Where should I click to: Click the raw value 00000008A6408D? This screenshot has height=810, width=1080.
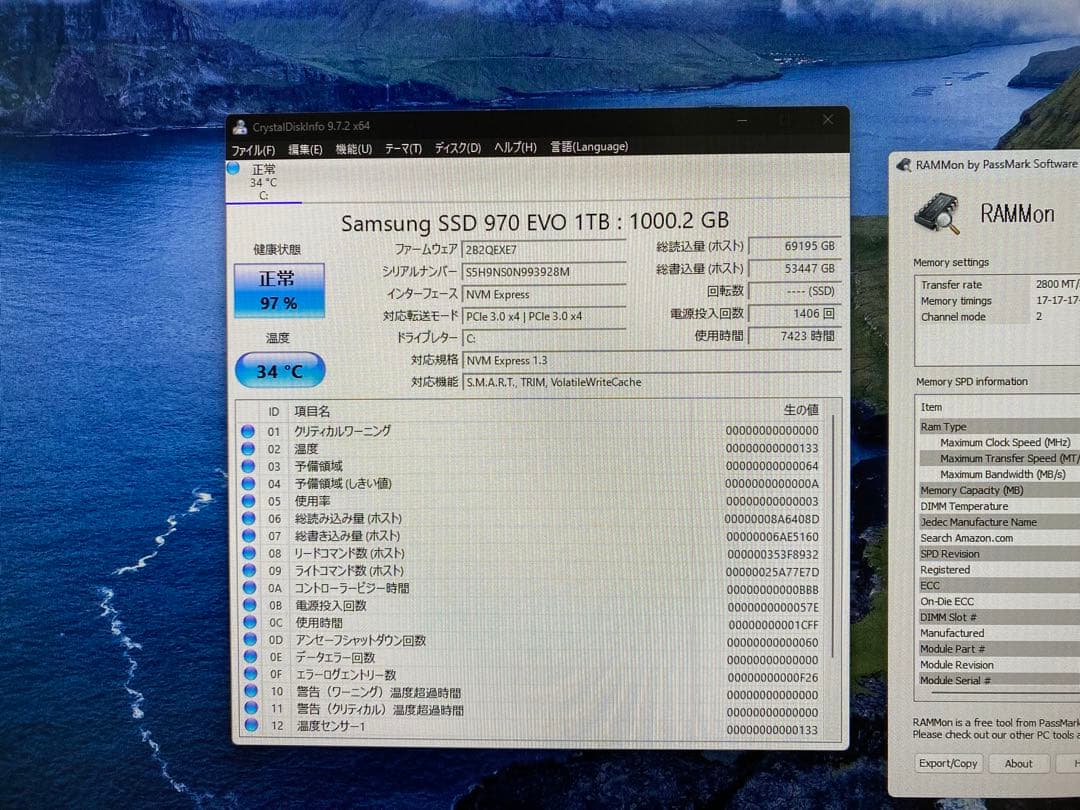pos(771,519)
